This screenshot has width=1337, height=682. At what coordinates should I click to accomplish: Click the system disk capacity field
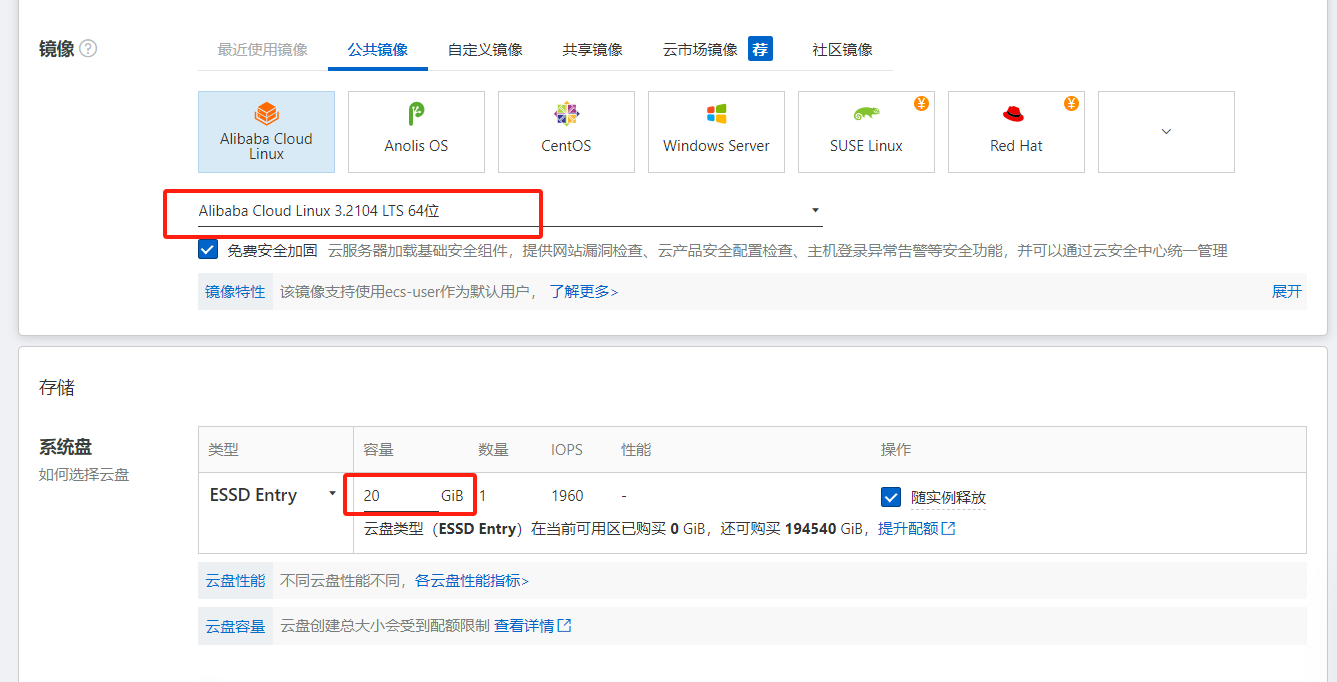401,496
